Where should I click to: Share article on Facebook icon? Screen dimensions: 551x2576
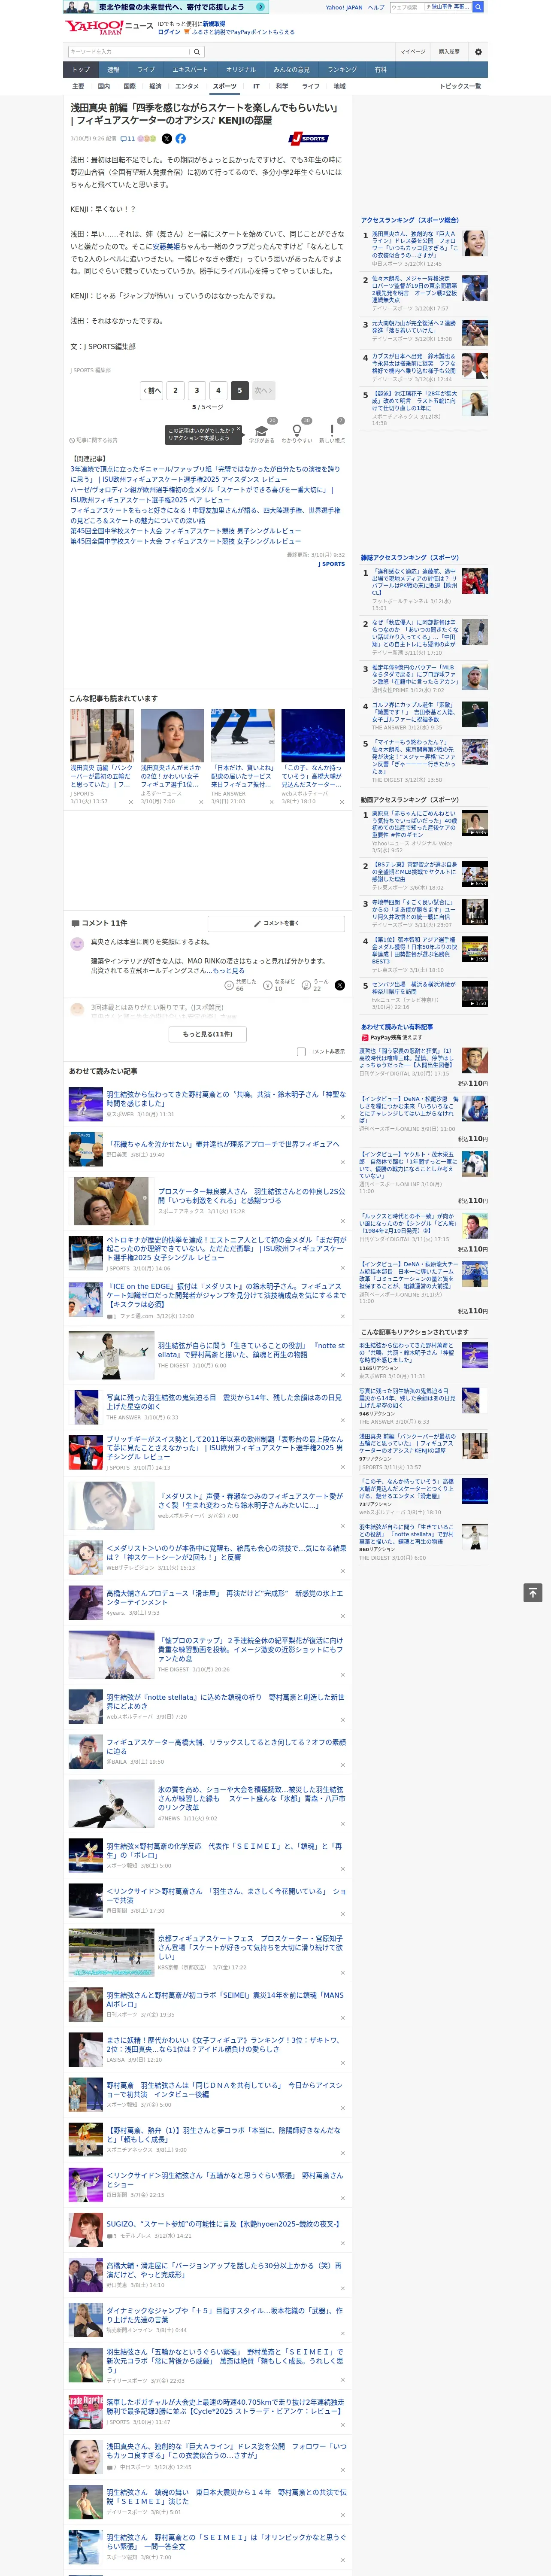(181, 139)
